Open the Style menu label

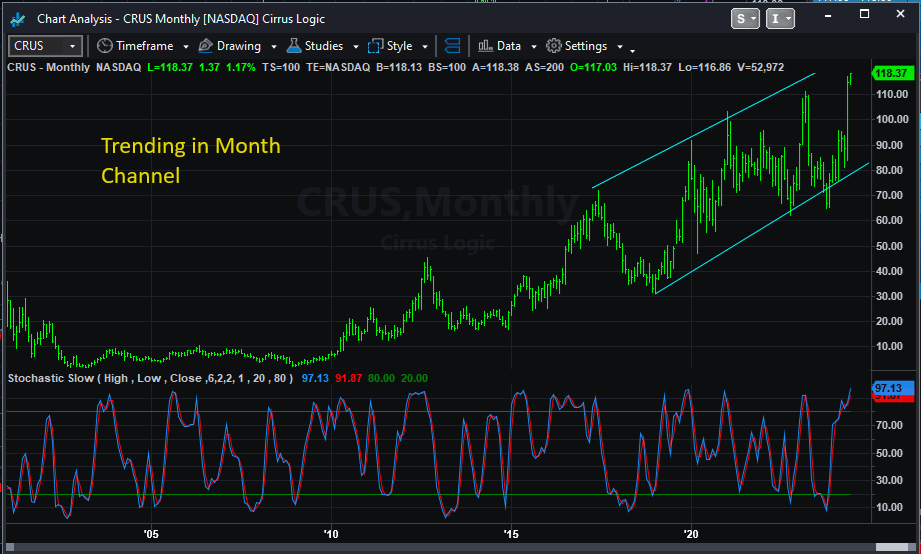pos(399,46)
